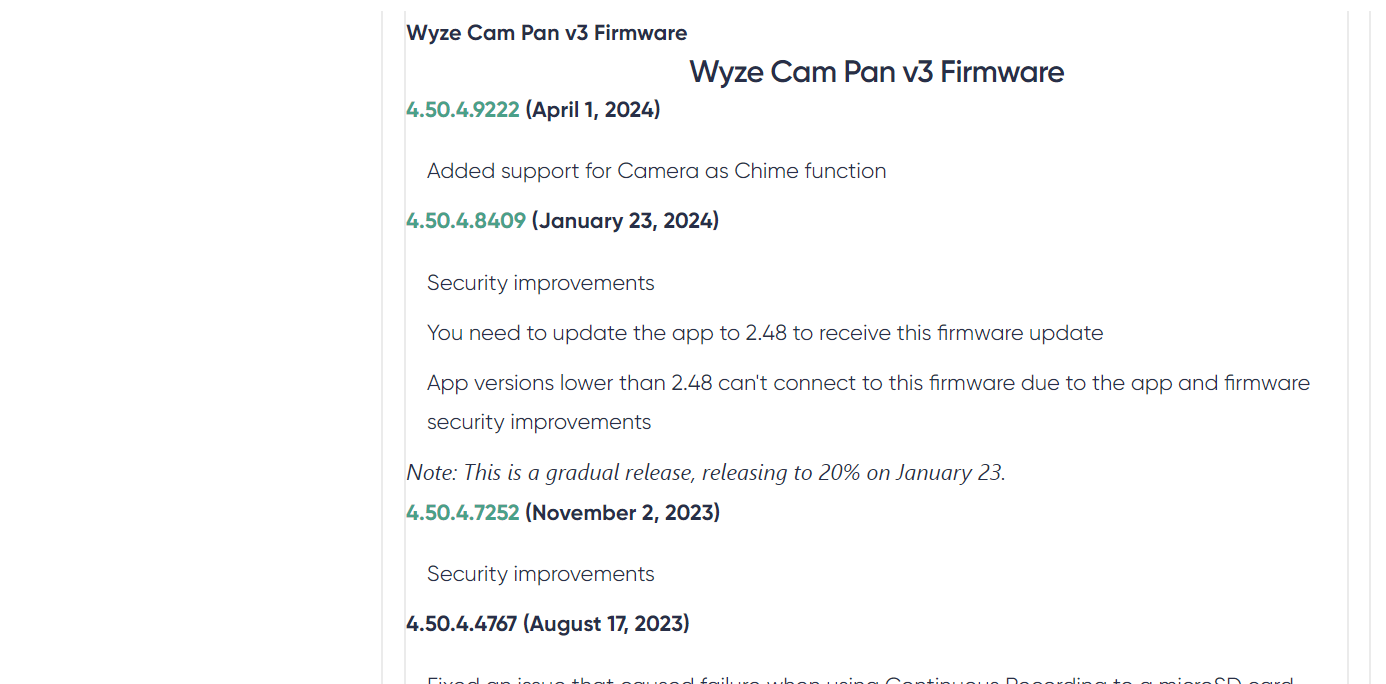Click the 'App versions lower than 2.48' paragraph

(868, 402)
